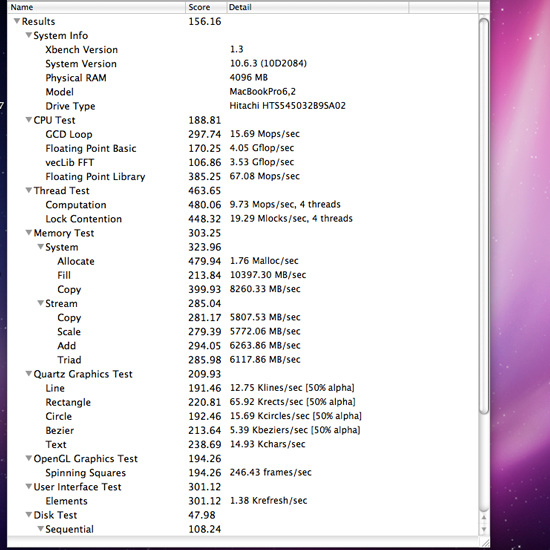The width and height of the screenshot is (550, 550).
Task: Collapse the Disk Test triangle
Action: (29, 515)
